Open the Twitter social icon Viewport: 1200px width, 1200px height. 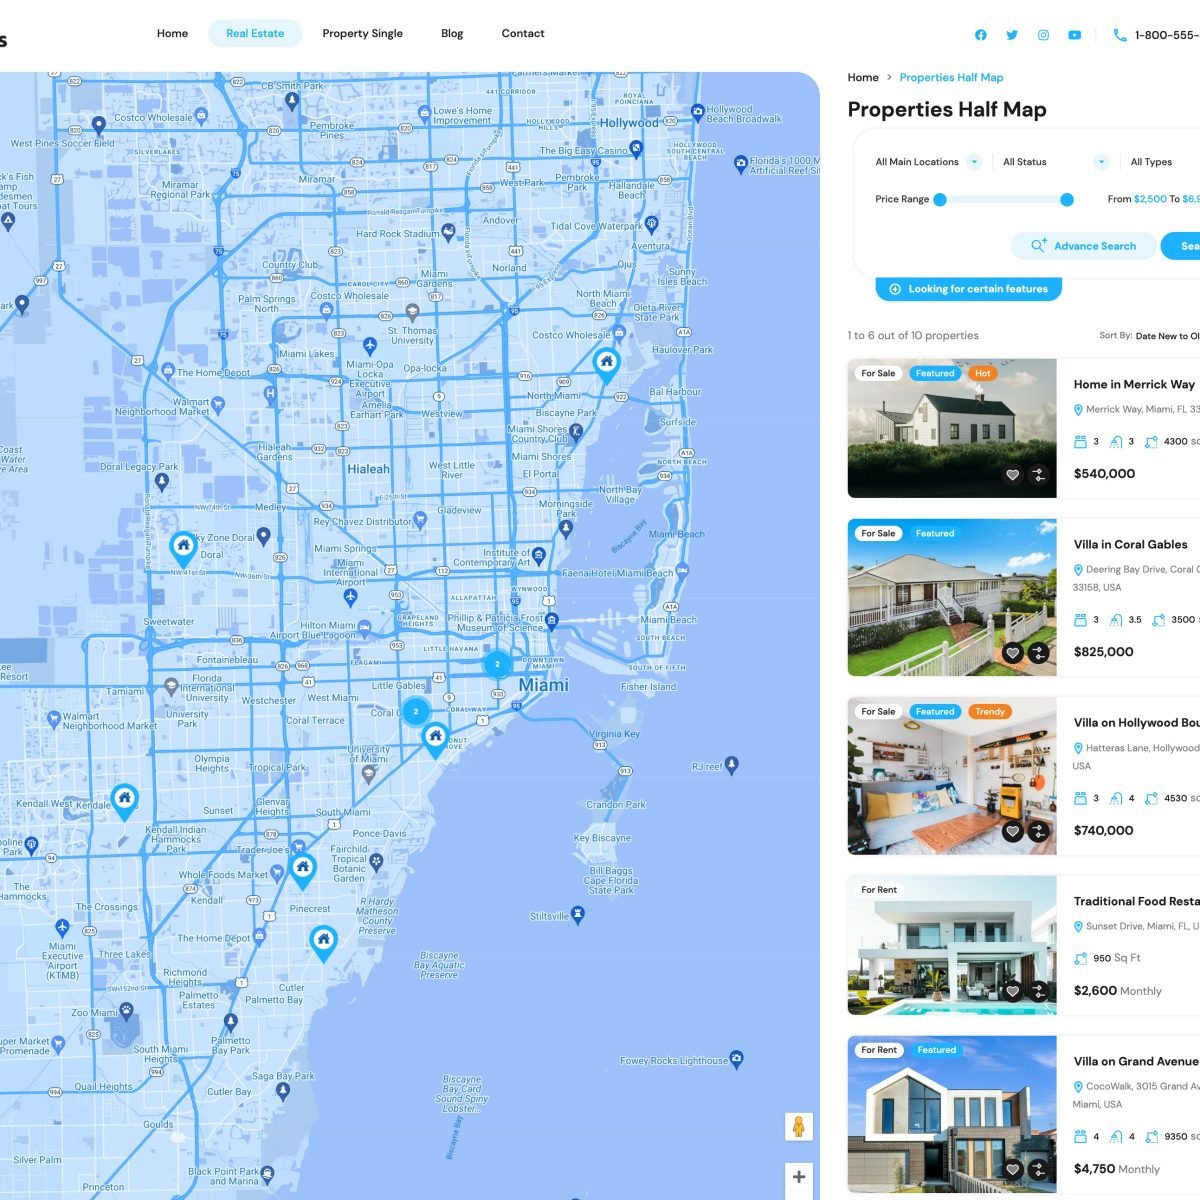1012,35
